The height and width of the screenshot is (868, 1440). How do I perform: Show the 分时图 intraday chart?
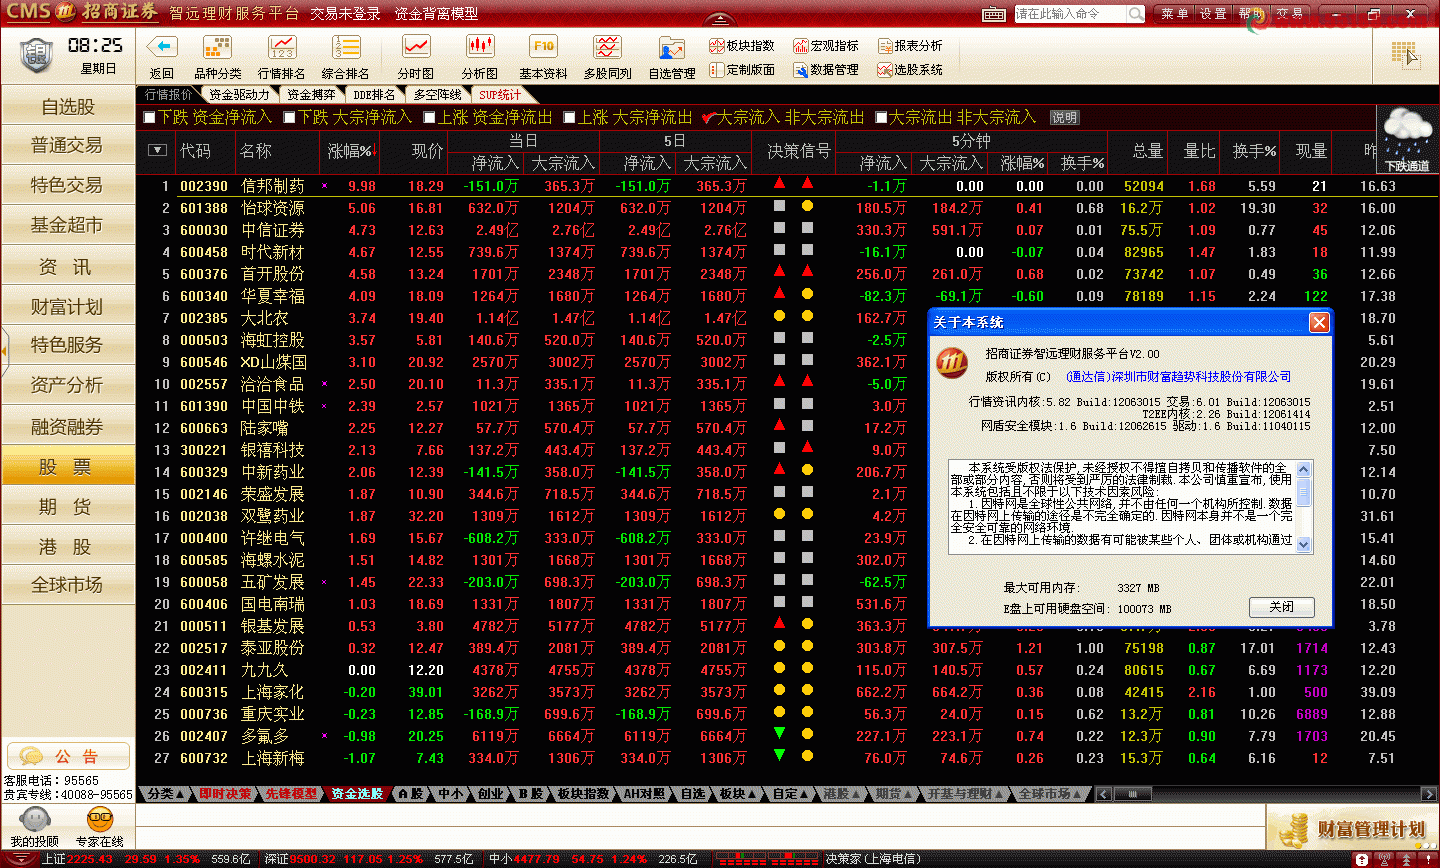[416, 47]
